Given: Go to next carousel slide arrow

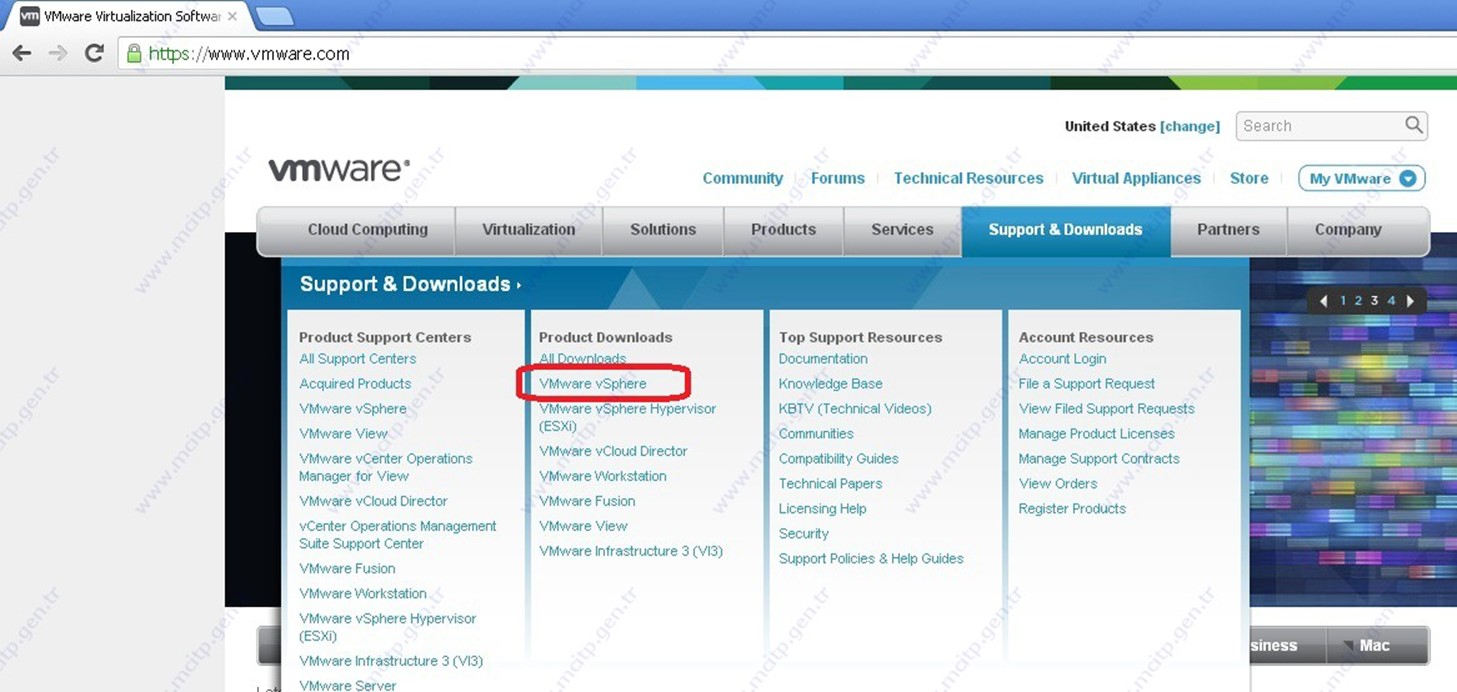Looking at the screenshot, I should pyautogui.click(x=1410, y=301).
